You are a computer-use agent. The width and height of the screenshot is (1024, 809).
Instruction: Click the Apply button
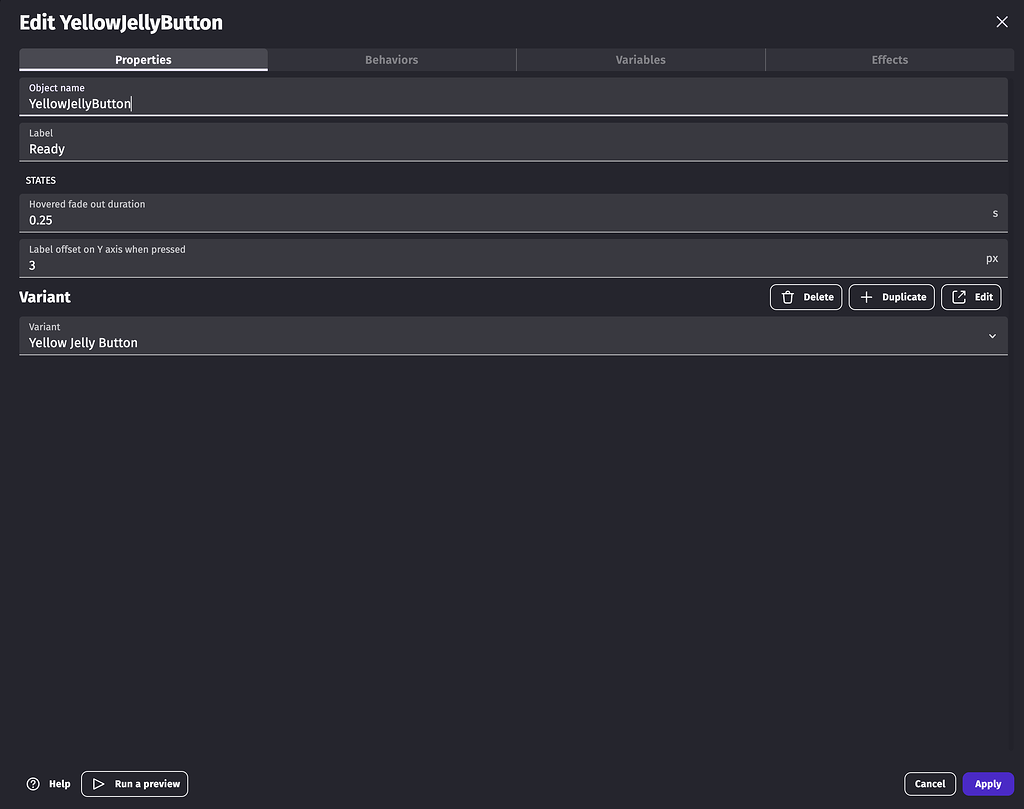coord(987,784)
